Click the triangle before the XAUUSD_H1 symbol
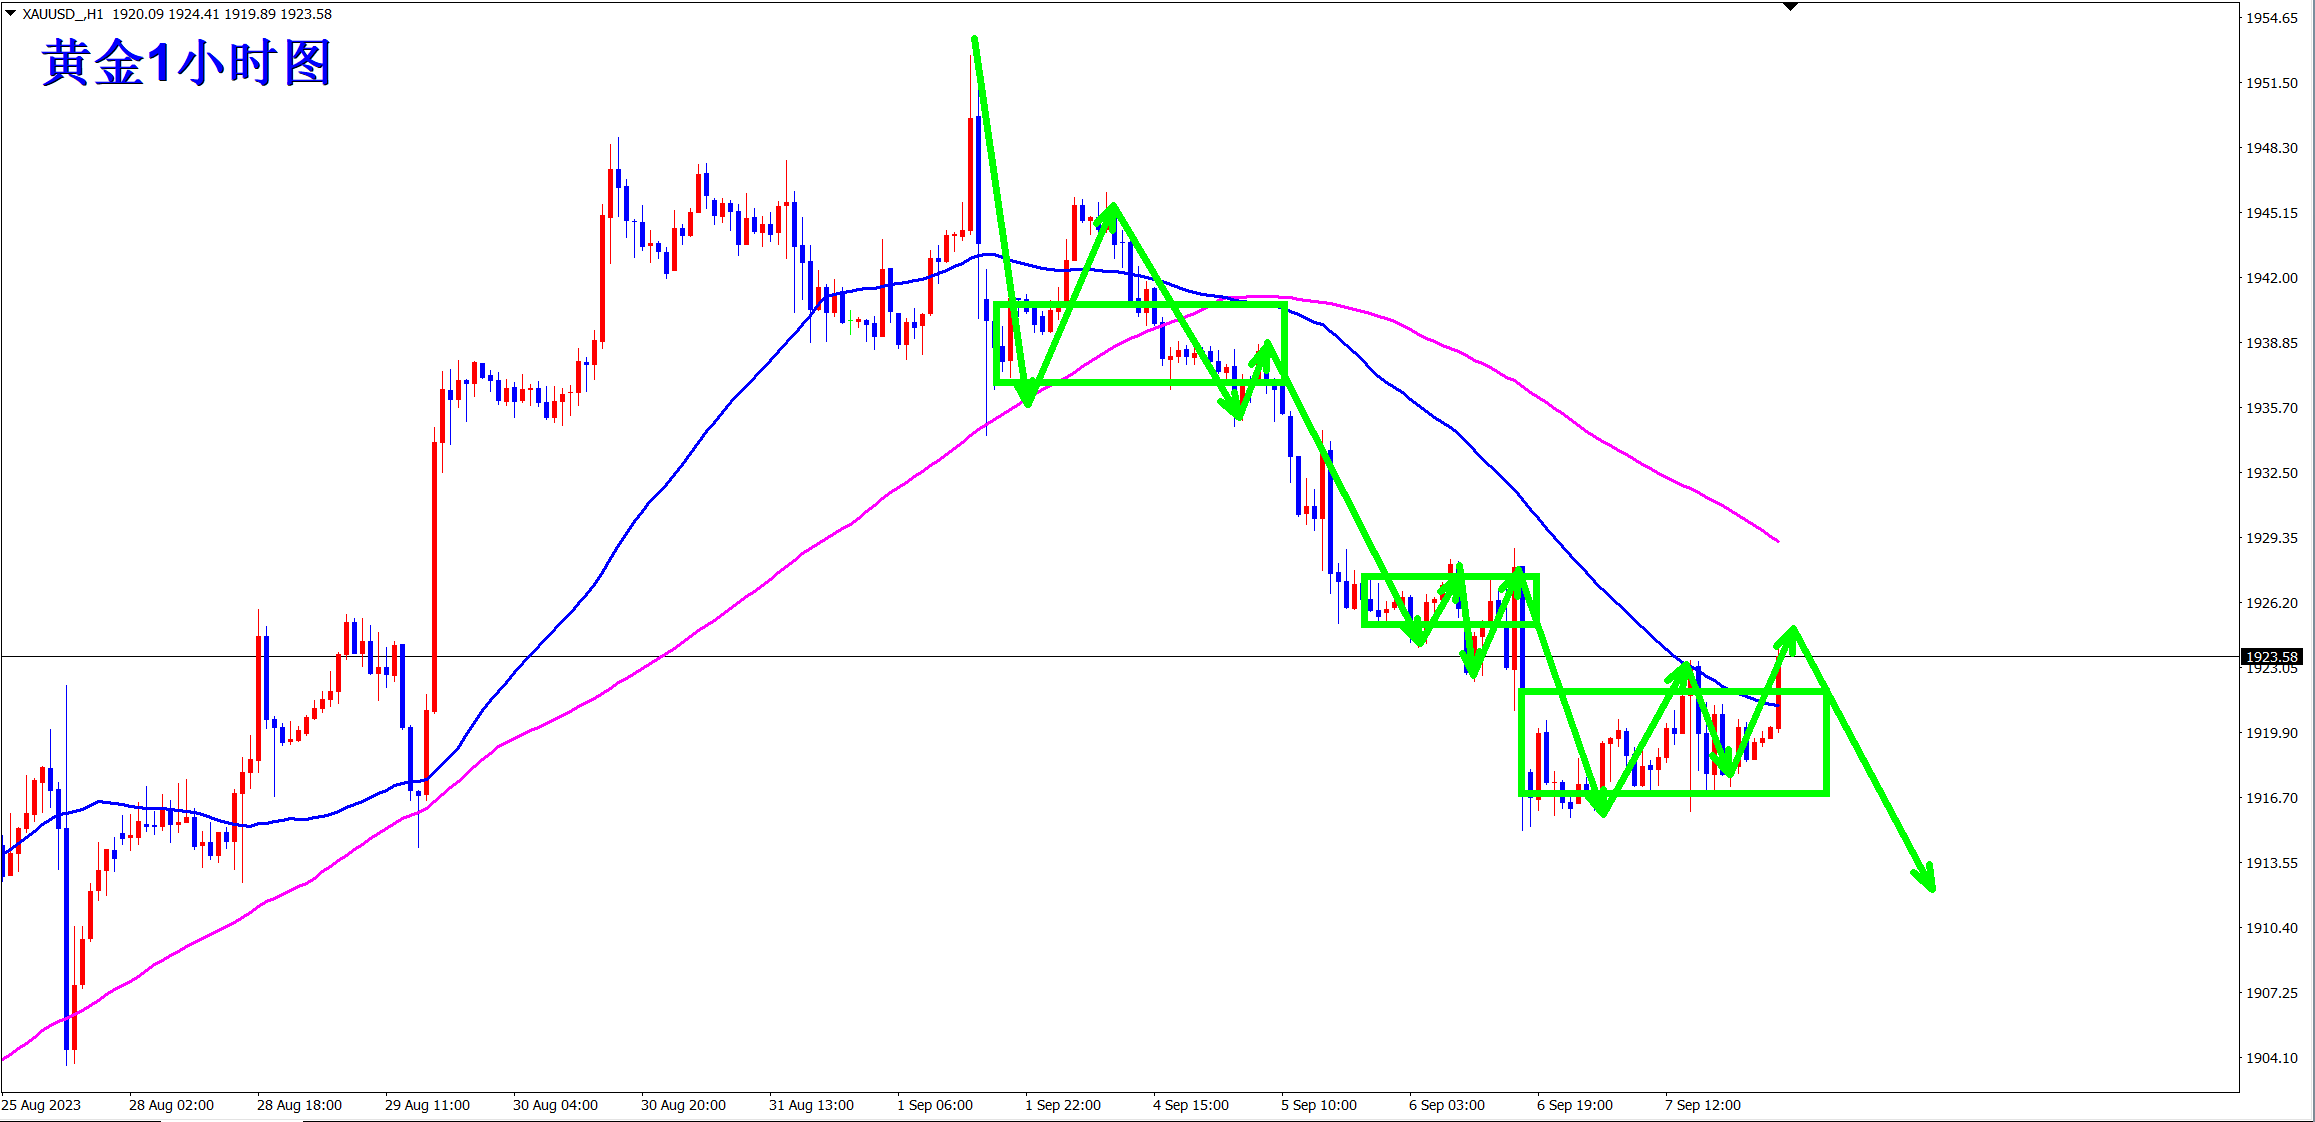The width and height of the screenshot is (2315, 1122). [x=11, y=14]
